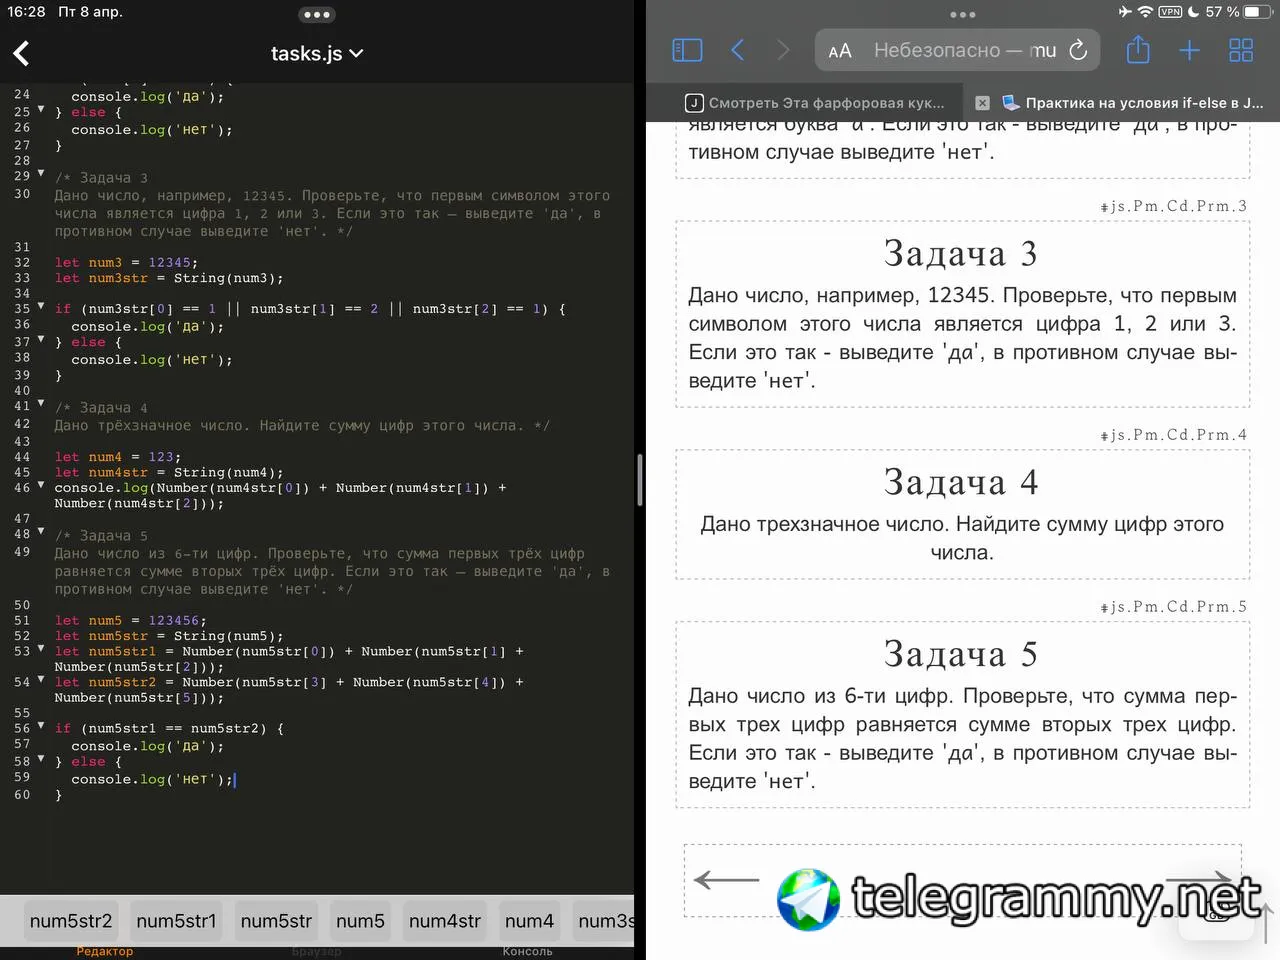Insert the num4str autocomplete suggestion
The image size is (1280, 960).
point(445,921)
